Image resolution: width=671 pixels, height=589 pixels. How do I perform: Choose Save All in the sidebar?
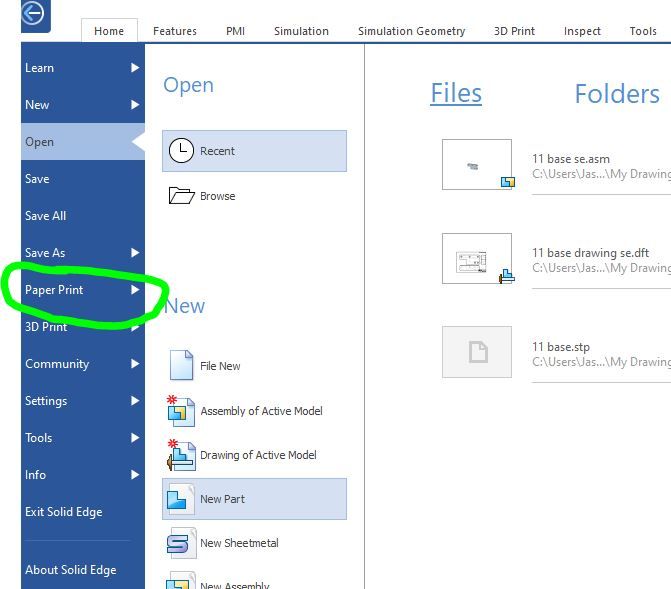pyautogui.click(x=83, y=216)
